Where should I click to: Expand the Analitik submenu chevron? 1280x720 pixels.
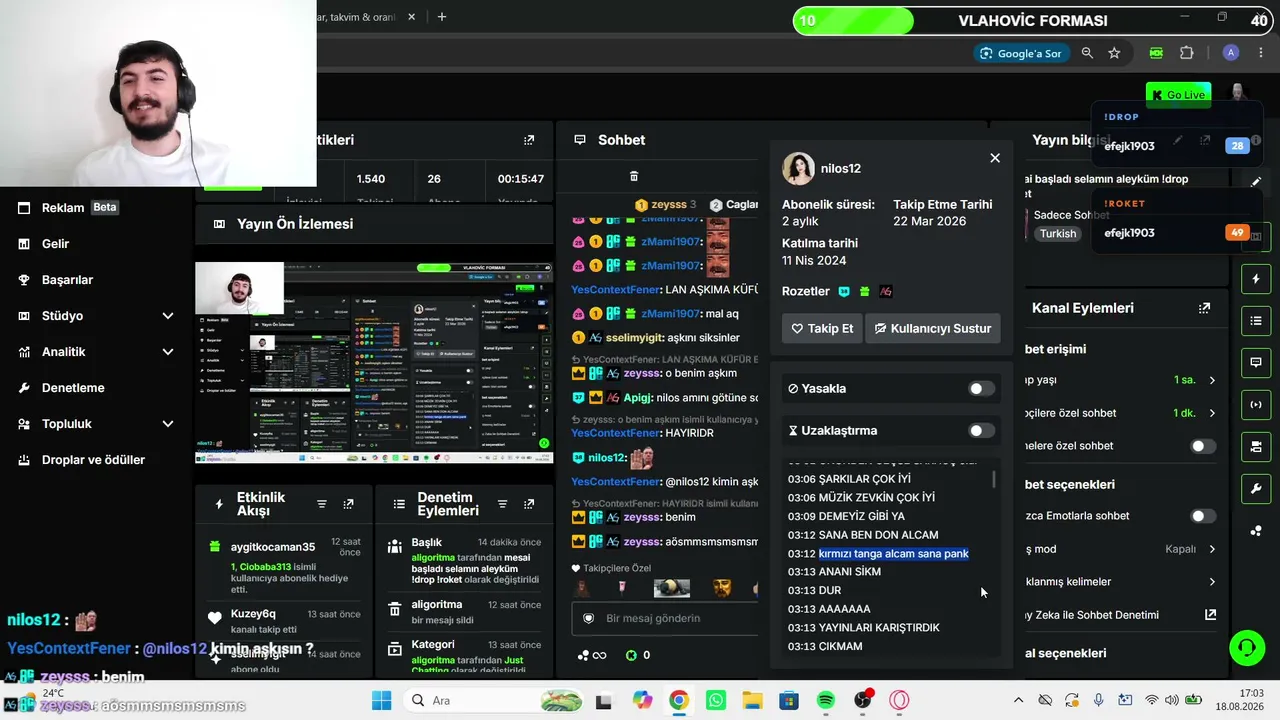(168, 352)
